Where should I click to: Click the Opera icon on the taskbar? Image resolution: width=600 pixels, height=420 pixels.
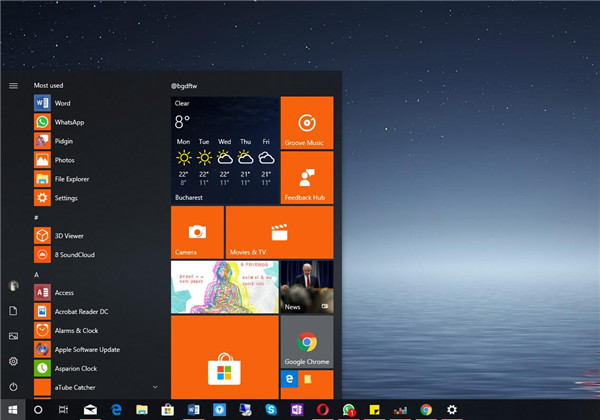[x=322, y=410]
